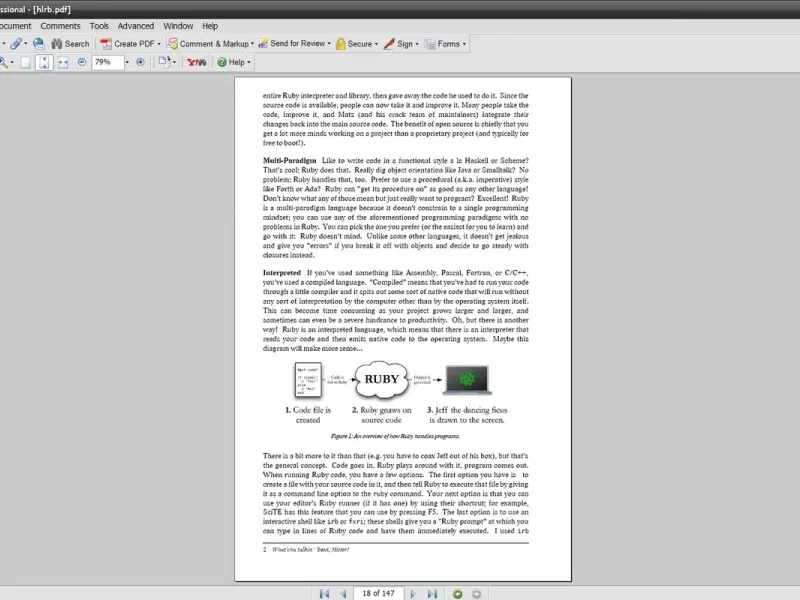Click the Comment & Markup button

208,44
